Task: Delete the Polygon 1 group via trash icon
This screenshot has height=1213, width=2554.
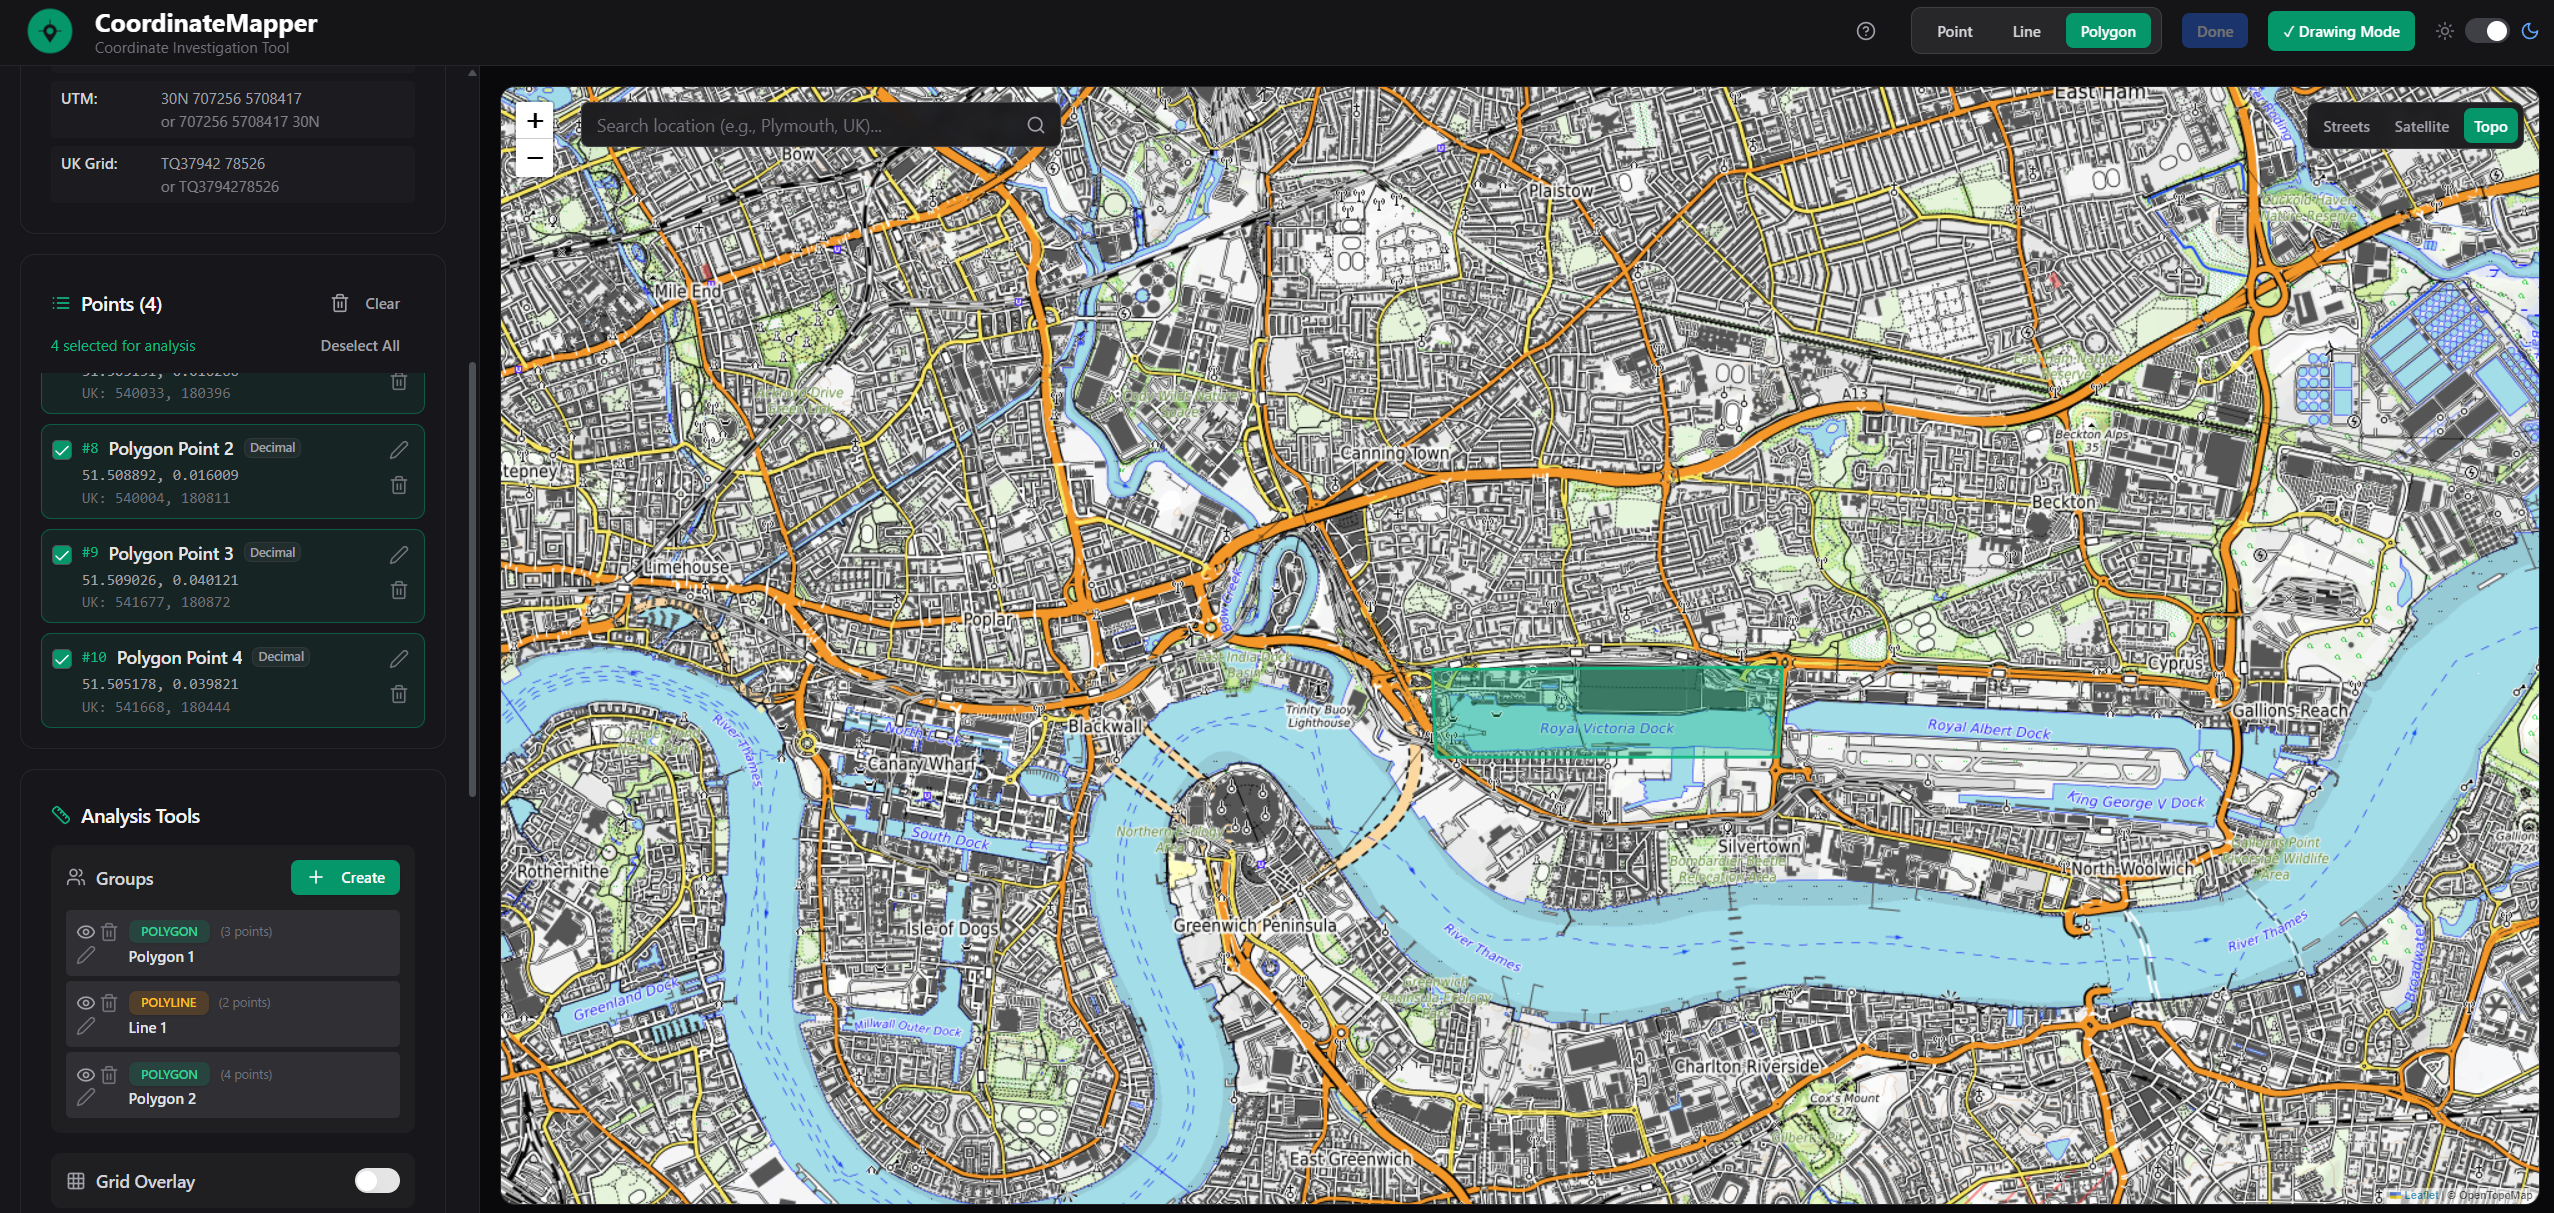Action: pos(110,932)
